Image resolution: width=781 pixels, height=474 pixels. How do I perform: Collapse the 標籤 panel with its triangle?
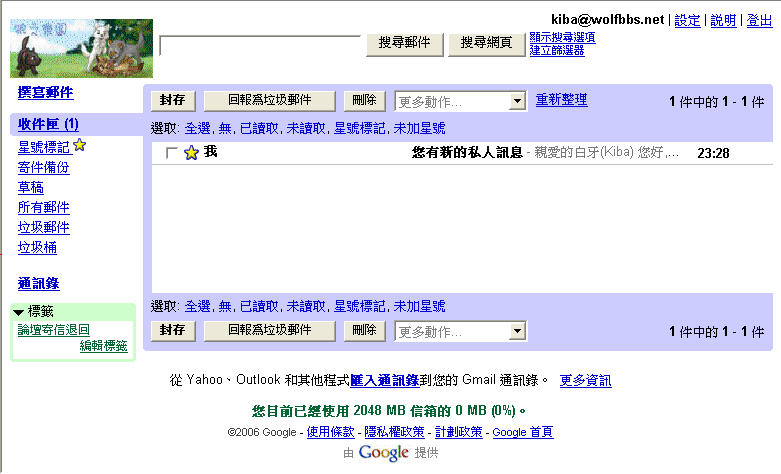18,313
